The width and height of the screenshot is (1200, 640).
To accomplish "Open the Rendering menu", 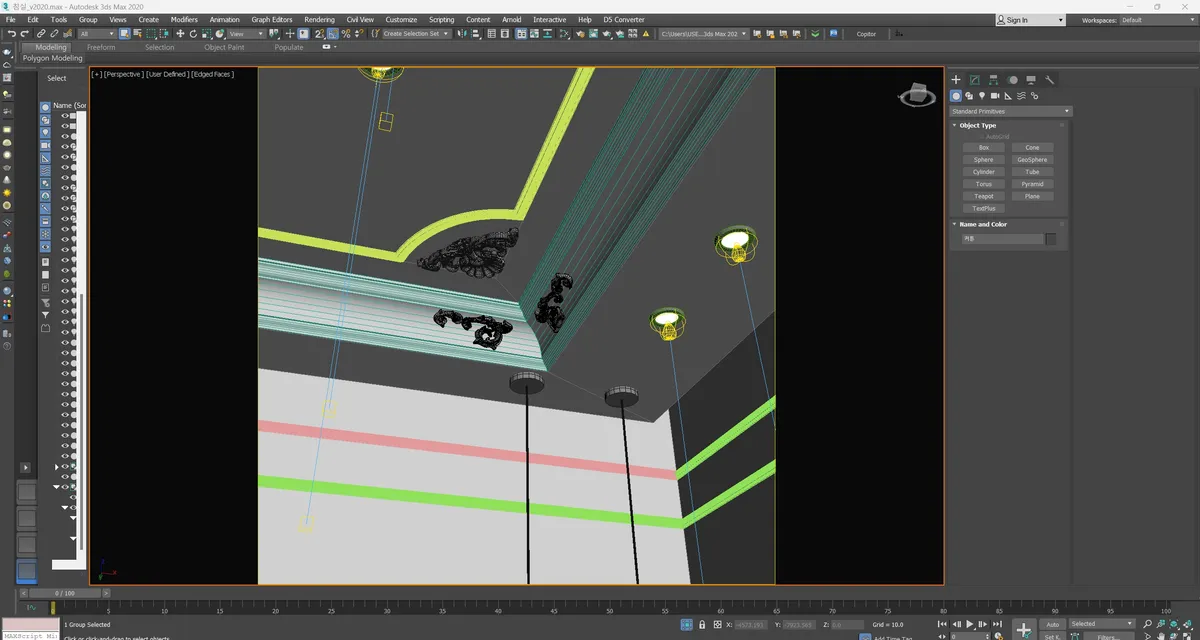I will pyautogui.click(x=319, y=20).
